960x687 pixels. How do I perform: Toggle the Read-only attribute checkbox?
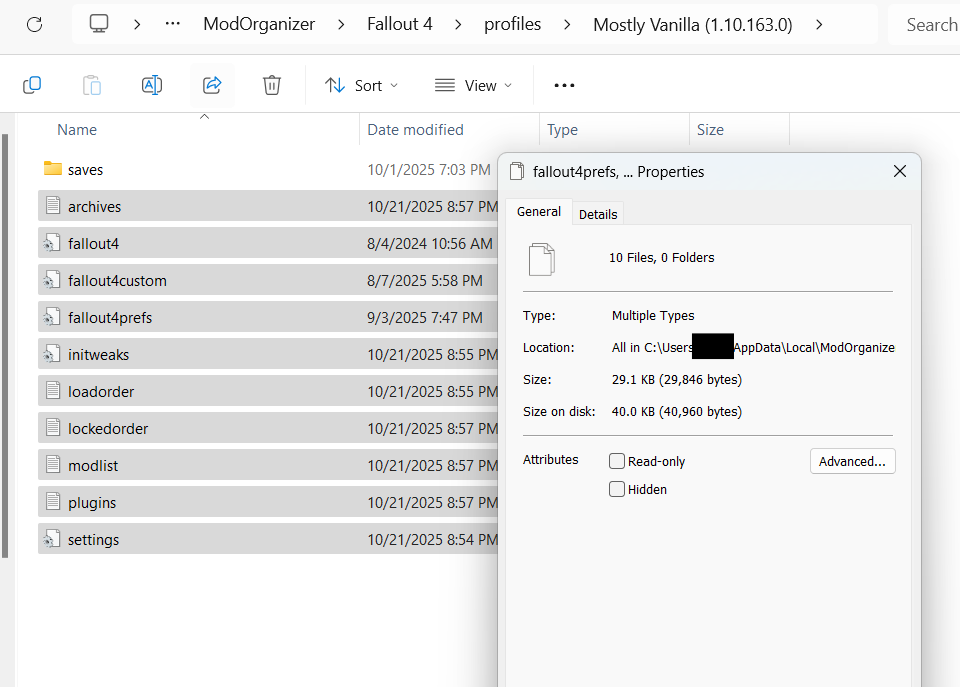pyautogui.click(x=617, y=461)
